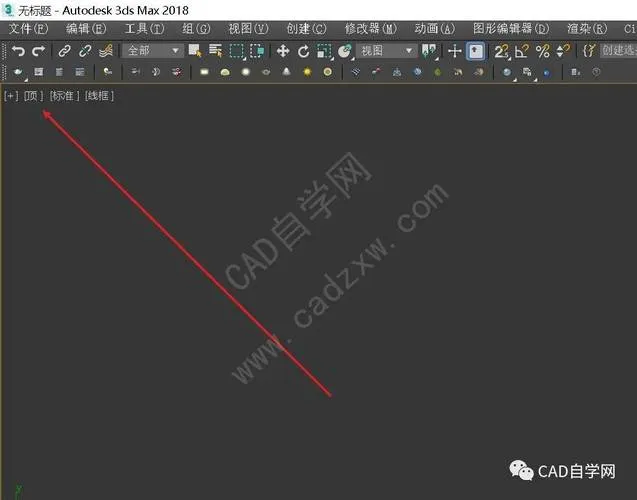Open the 修改器(M) menu
The image size is (637, 500).
tap(370, 29)
